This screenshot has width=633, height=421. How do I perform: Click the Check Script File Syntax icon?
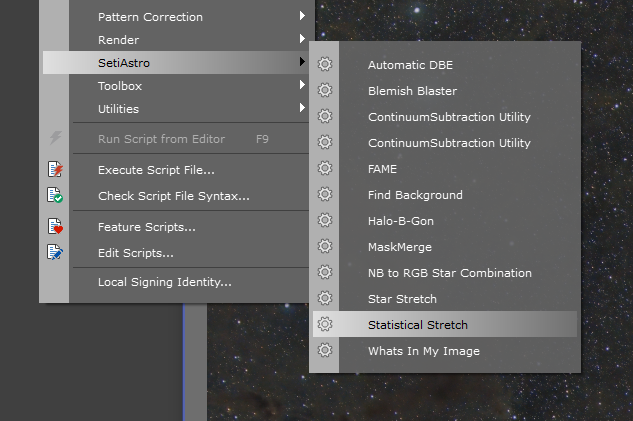click(55, 196)
